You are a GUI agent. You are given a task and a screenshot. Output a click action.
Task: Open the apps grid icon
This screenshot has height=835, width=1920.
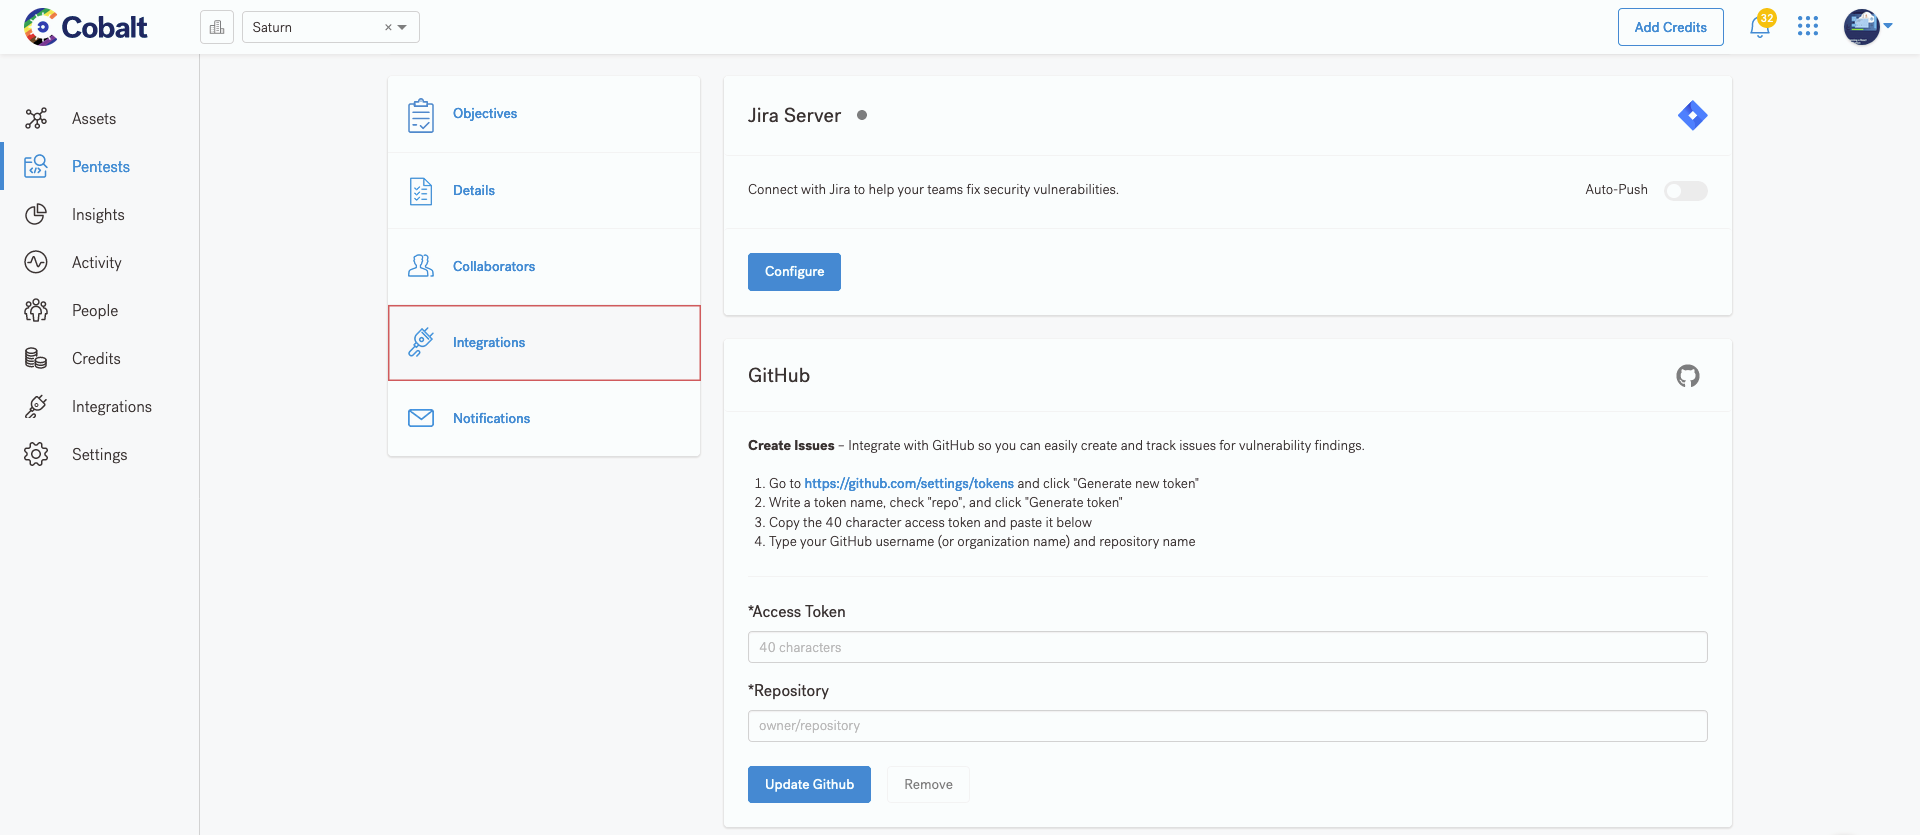tap(1807, 27)
